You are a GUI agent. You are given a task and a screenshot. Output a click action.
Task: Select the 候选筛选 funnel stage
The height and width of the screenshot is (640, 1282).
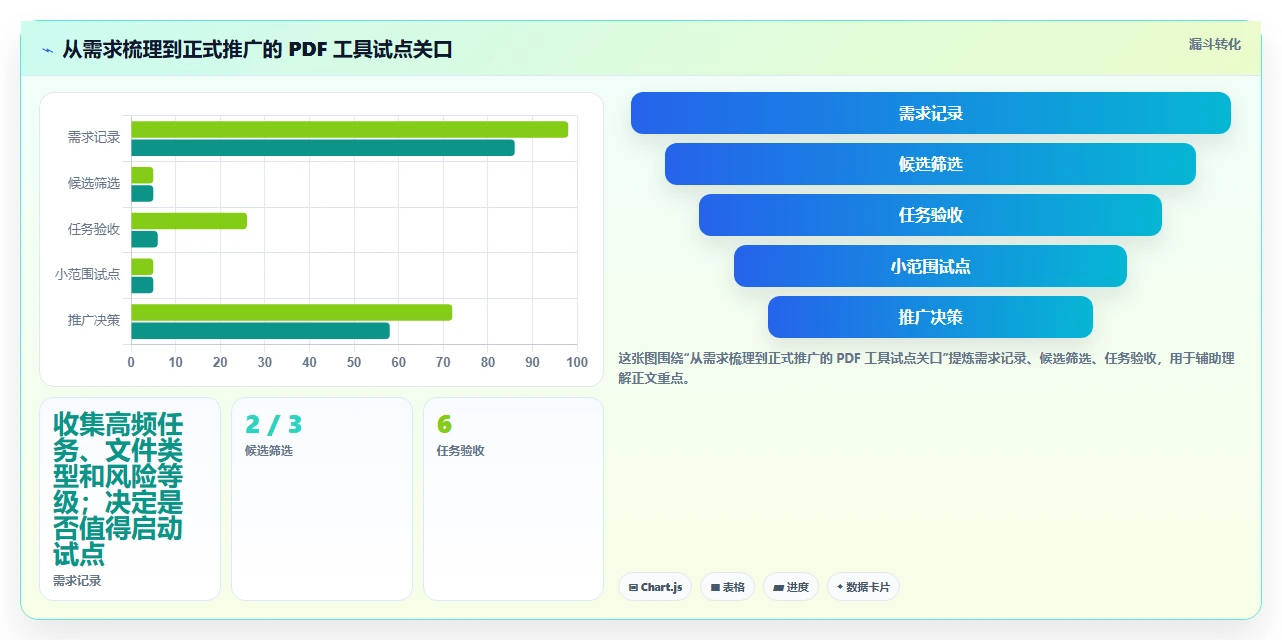[931, 164]
